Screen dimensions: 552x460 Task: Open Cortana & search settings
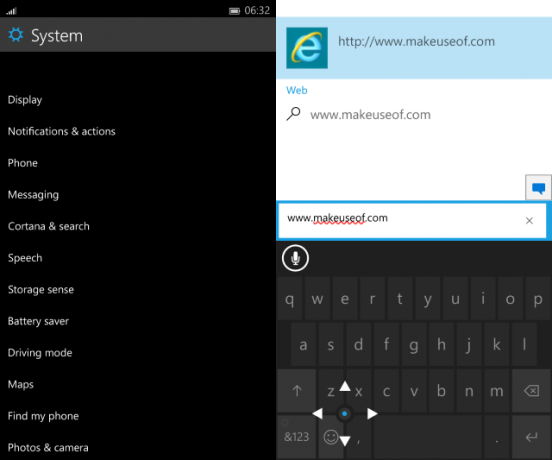[x=49, y=226]
